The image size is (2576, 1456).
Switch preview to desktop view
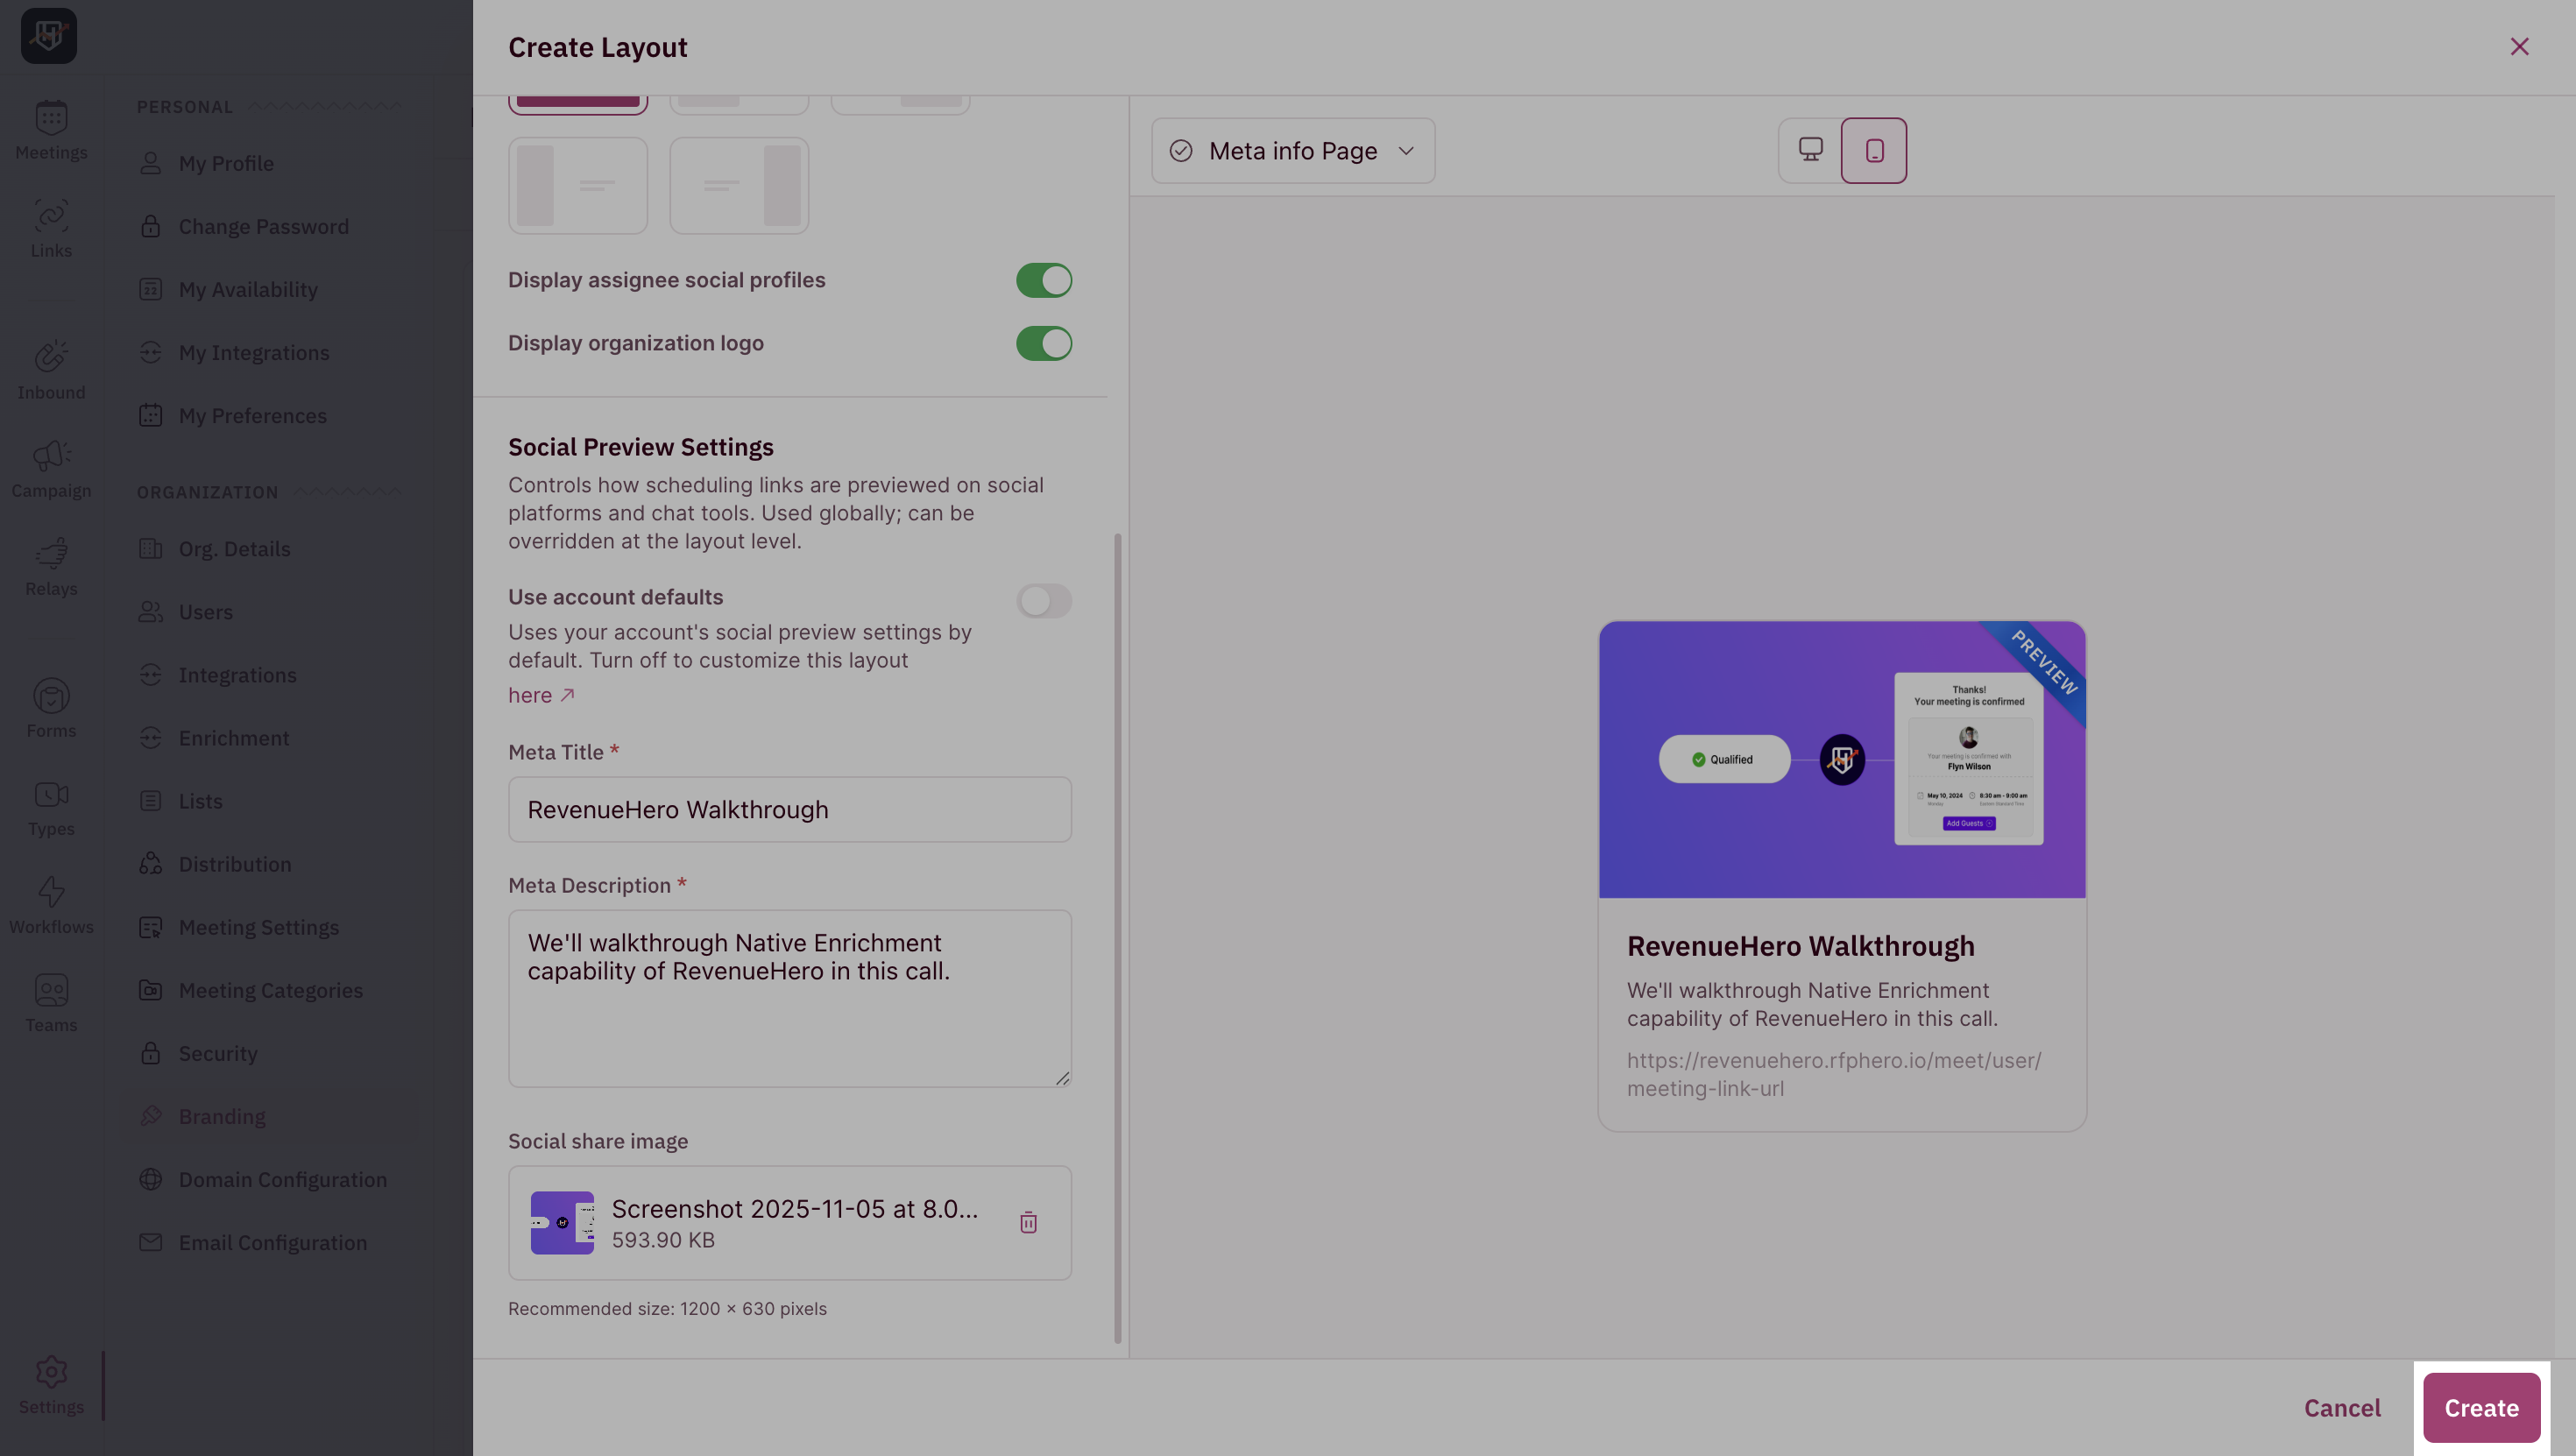1809,150
